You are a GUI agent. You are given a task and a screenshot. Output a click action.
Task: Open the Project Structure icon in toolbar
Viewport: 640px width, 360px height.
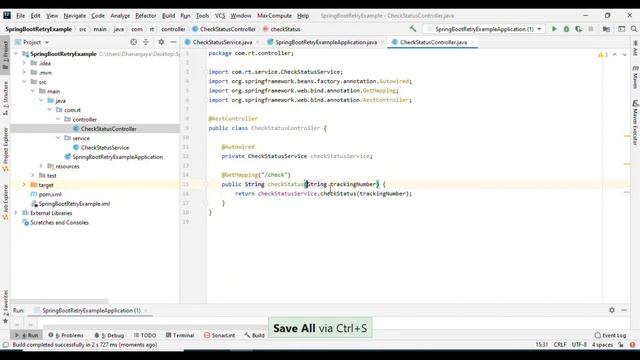point(606,29)
